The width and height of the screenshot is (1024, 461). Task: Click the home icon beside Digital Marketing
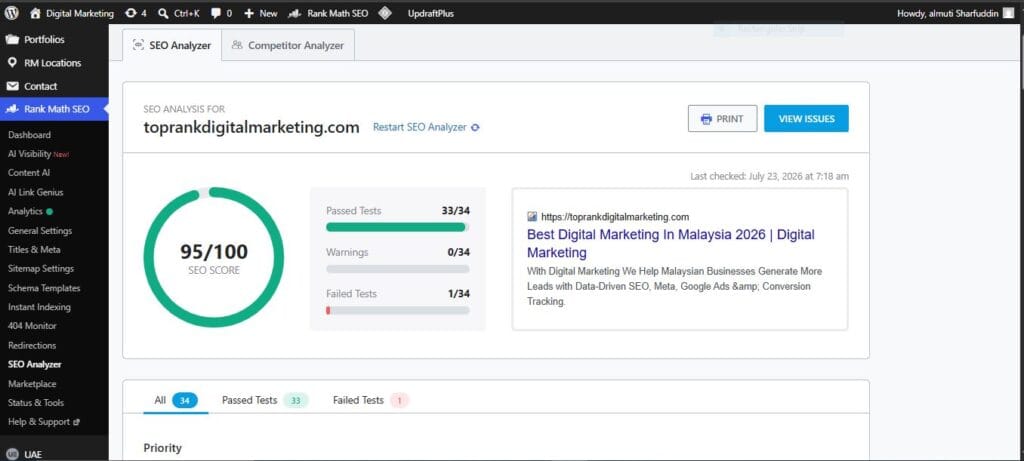click(35, 13)
